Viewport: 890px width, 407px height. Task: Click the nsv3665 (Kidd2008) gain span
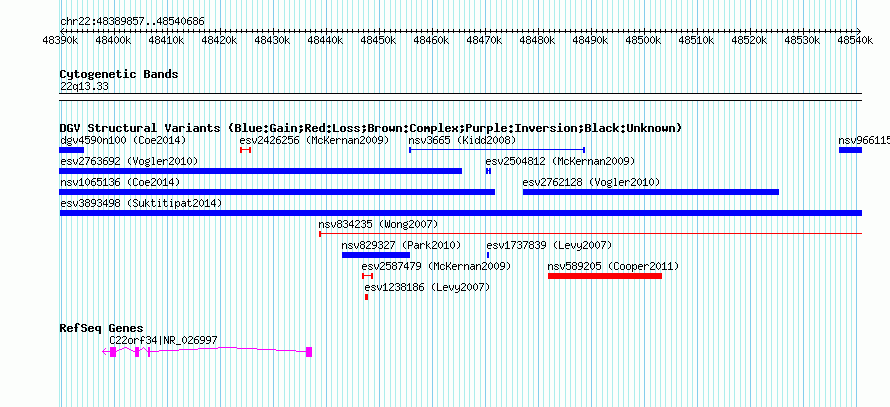click(x=497, y=150)
